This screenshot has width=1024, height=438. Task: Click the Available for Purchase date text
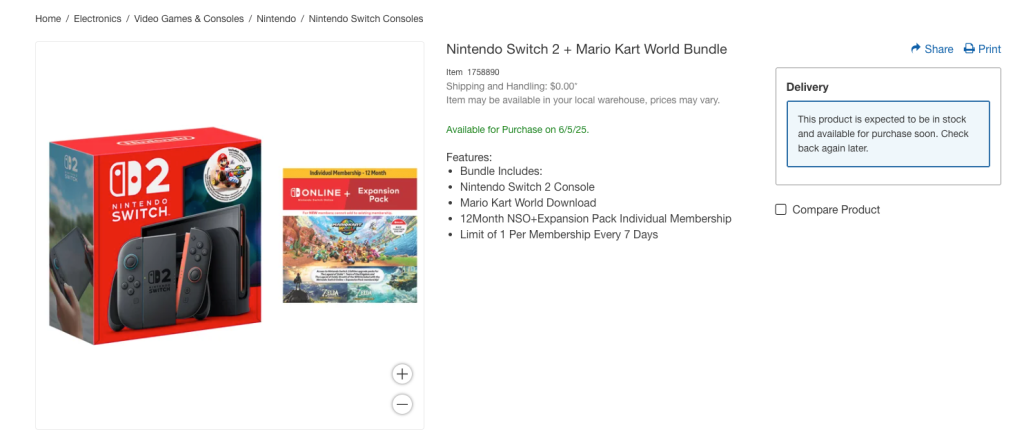(525, 130)
